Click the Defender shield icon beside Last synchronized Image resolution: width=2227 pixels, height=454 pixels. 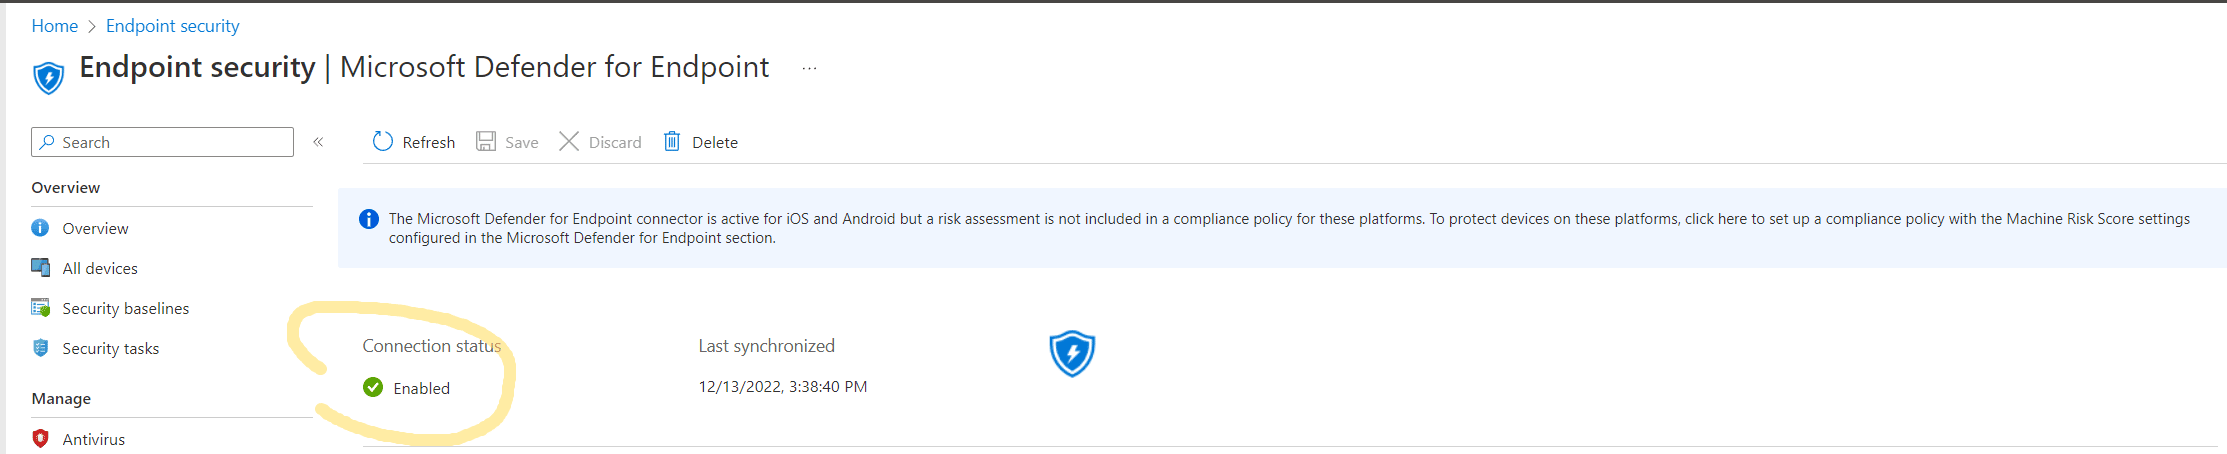pyautogui.click(x=1072, y=353)
